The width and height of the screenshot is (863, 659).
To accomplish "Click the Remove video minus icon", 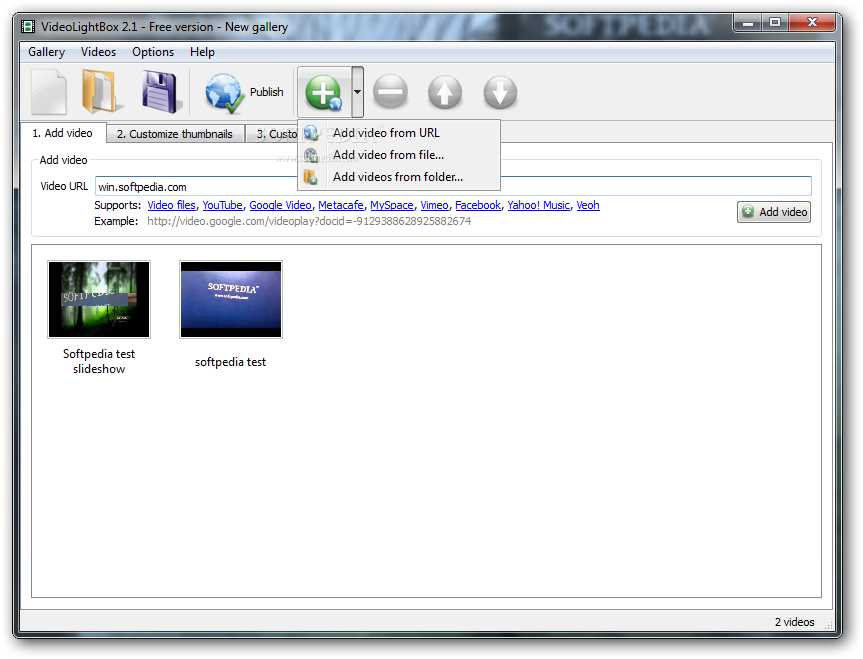I will 390,92.
